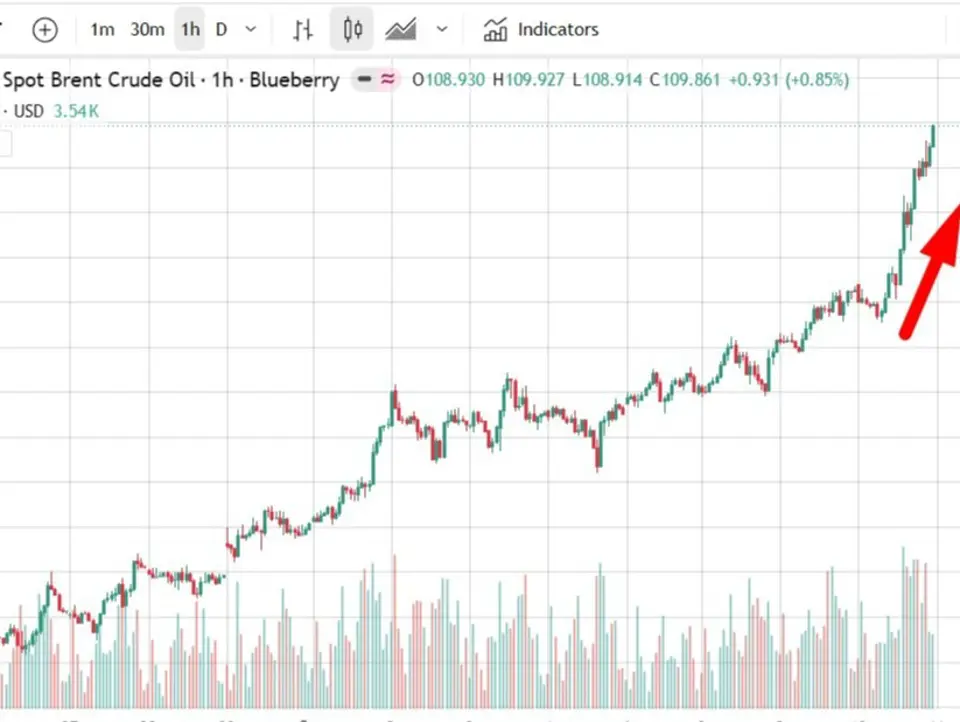
Task: Select the Candles chart style icon
Action: point(352,29)
